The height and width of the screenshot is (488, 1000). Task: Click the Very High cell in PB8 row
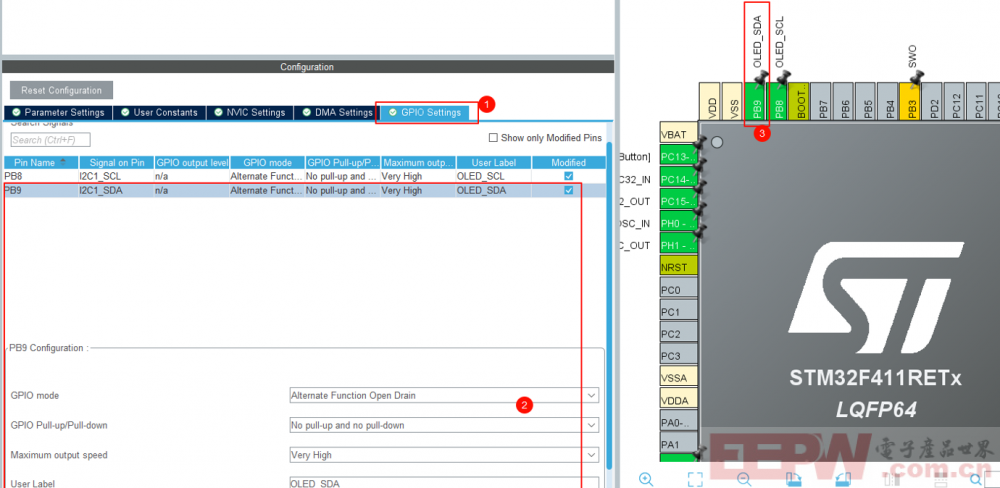pyautogui.click(x=418, y=176)
